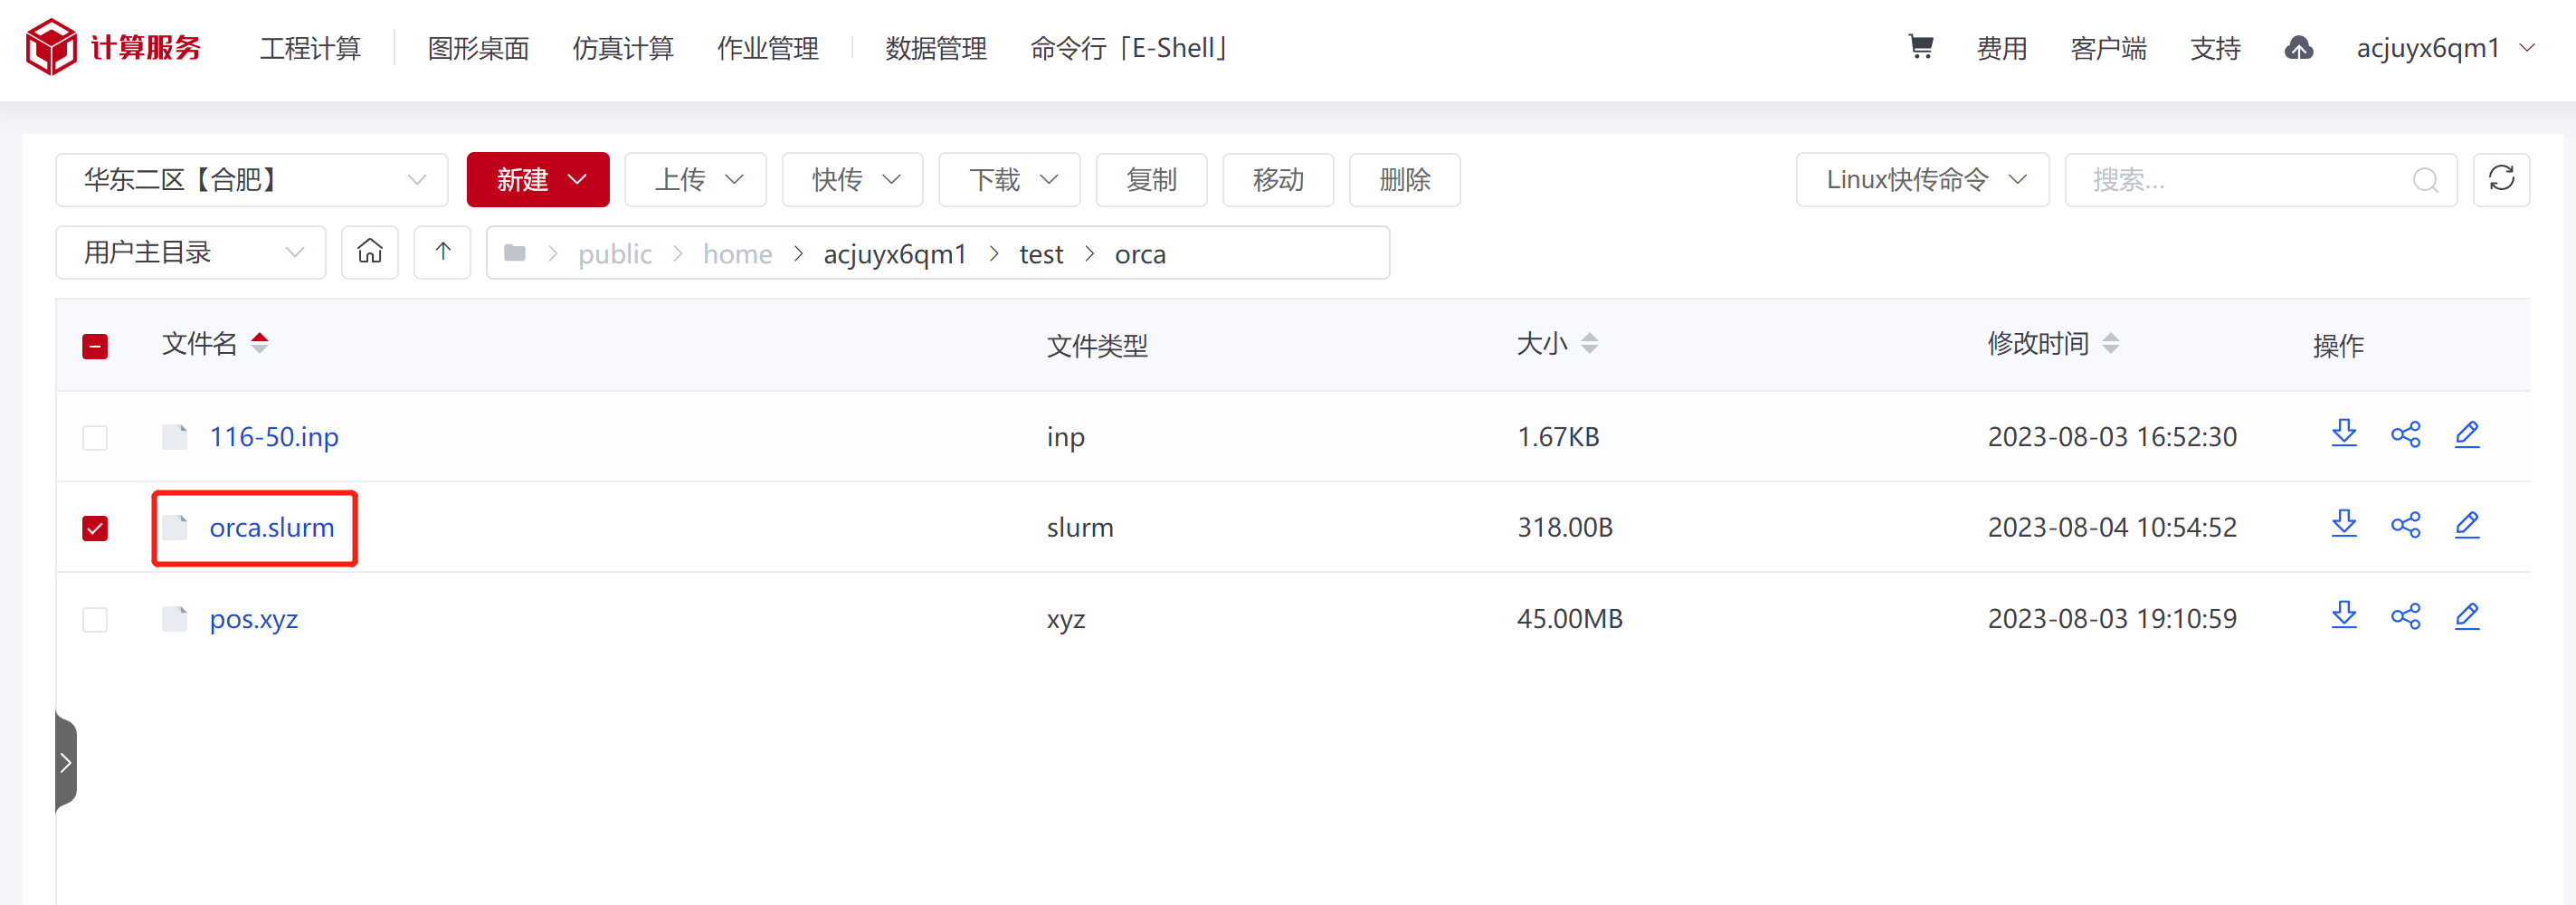This screenshot has width=2576, height=905.
Task: Navigate to test in breadcrumb
Action: click(x=1041, y=254)
